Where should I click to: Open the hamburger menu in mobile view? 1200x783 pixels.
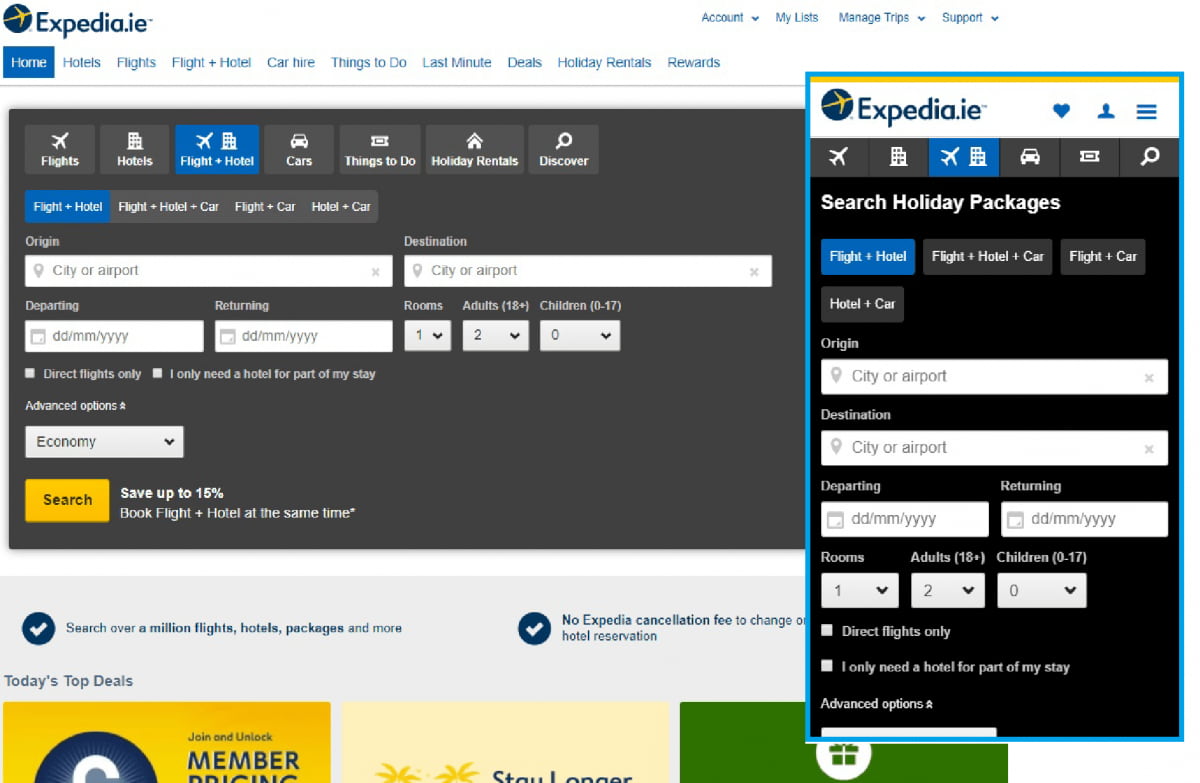(x=1146, y=111)
